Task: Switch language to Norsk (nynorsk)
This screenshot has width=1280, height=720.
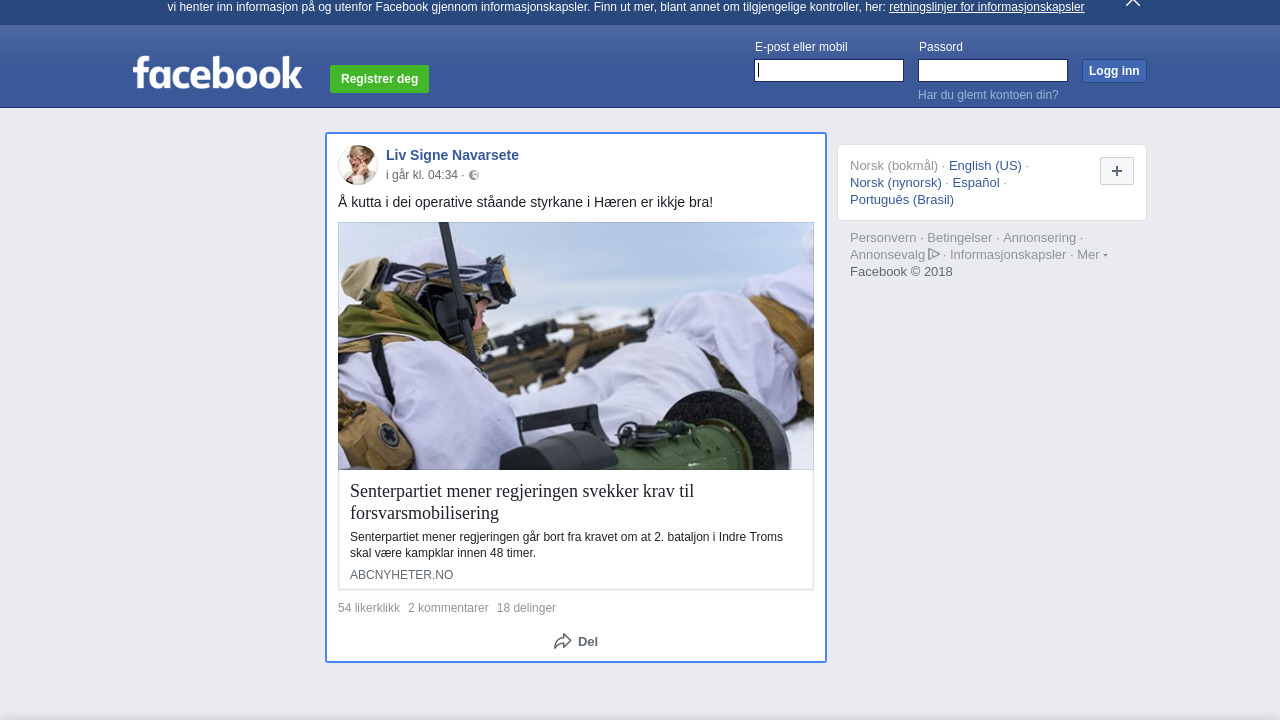Action: pos(896,183)
